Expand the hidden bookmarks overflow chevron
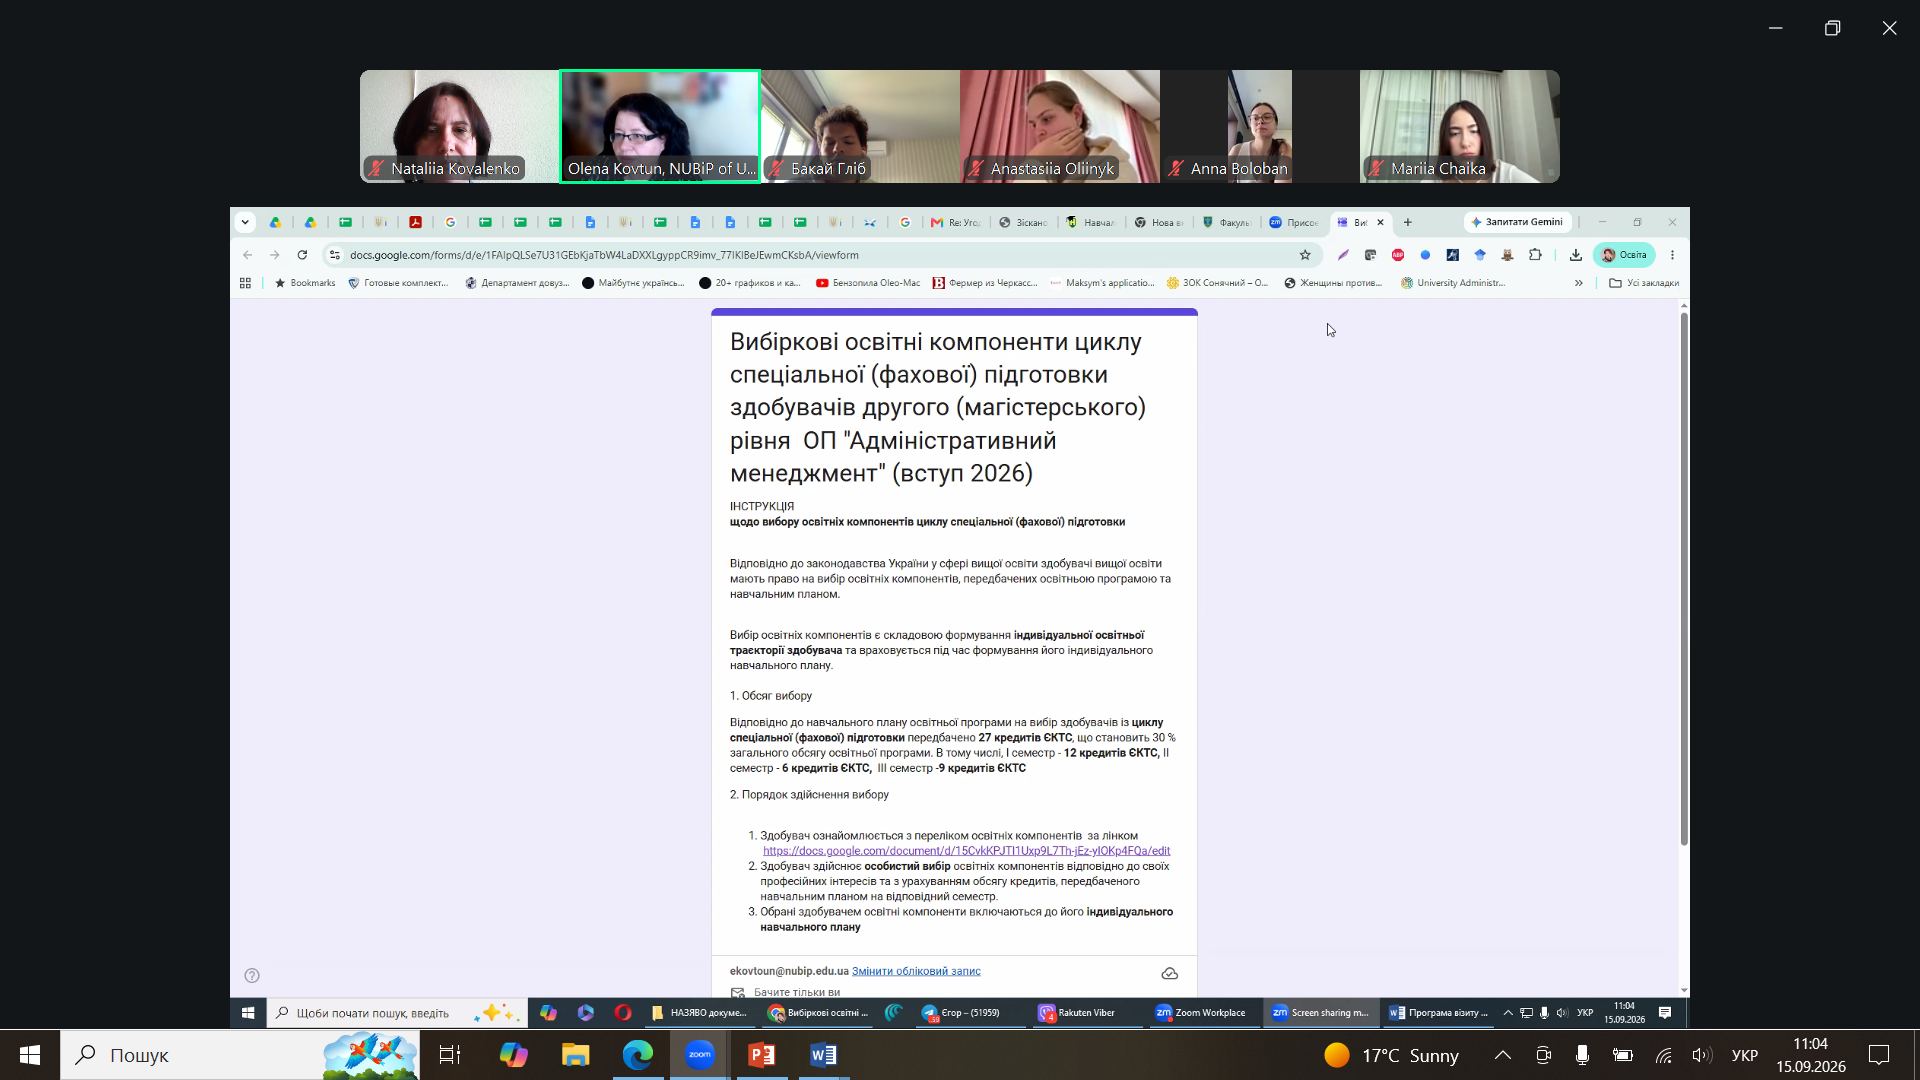This screenshot has width=1920, height=1080. pyautogui.click(x=1579, y=283)
